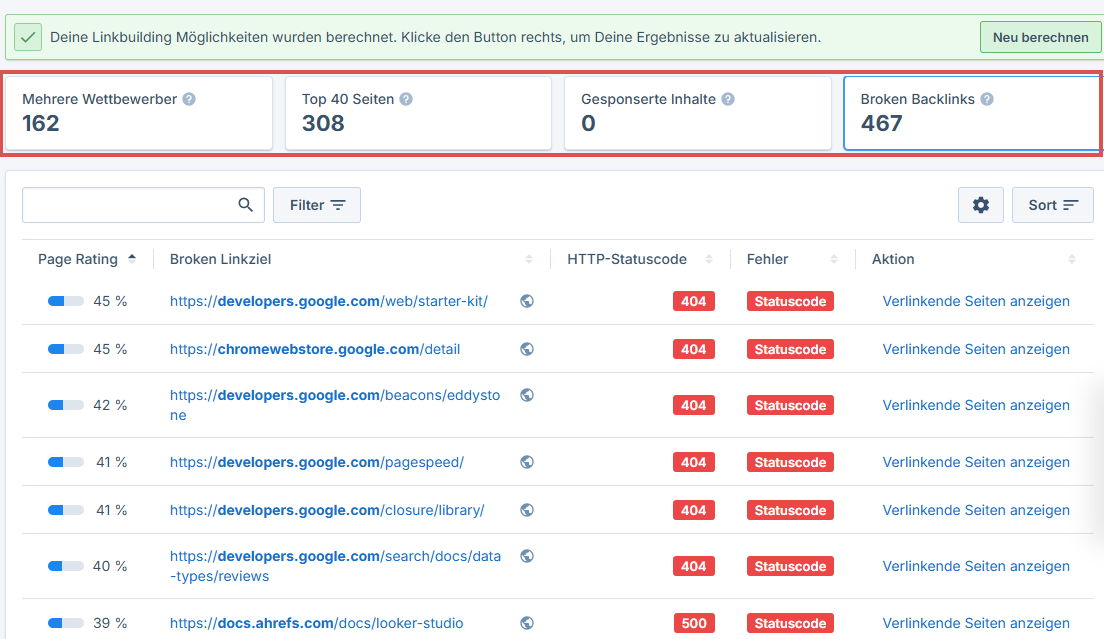
Task: Click the 42 % page rating bar
Action: [x=65, y=405]
